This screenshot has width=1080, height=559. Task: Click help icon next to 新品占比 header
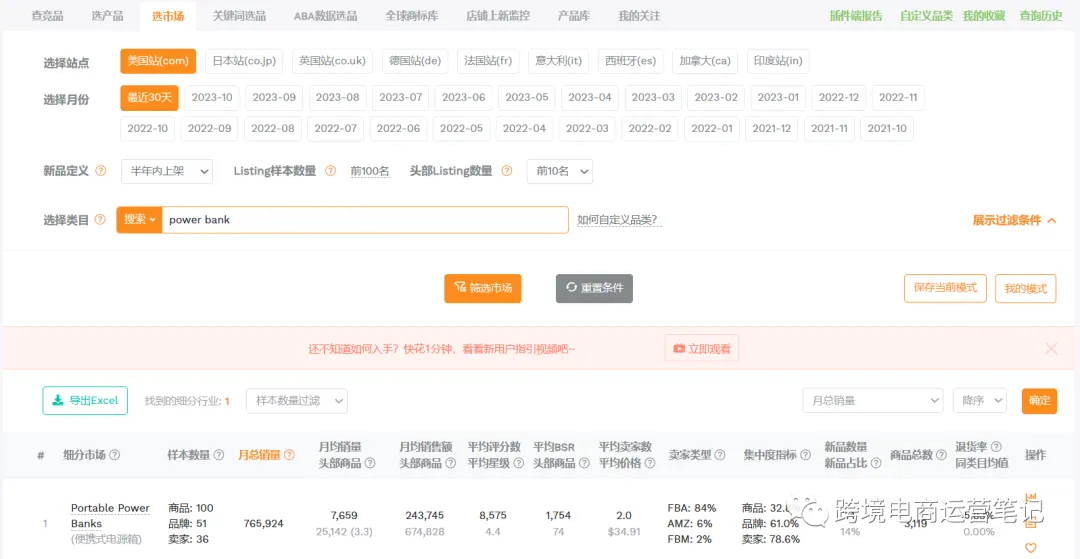pos(876,463)
